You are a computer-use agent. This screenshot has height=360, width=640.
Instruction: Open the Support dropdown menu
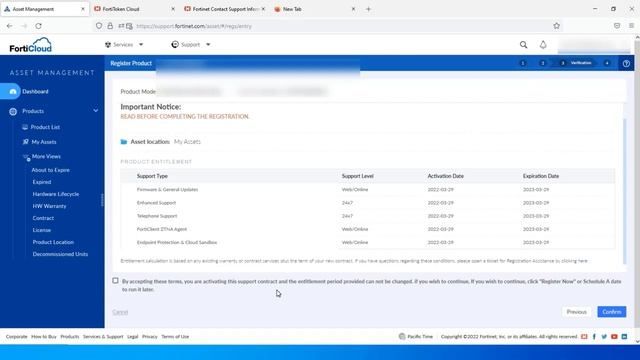[x=191, y=44]
